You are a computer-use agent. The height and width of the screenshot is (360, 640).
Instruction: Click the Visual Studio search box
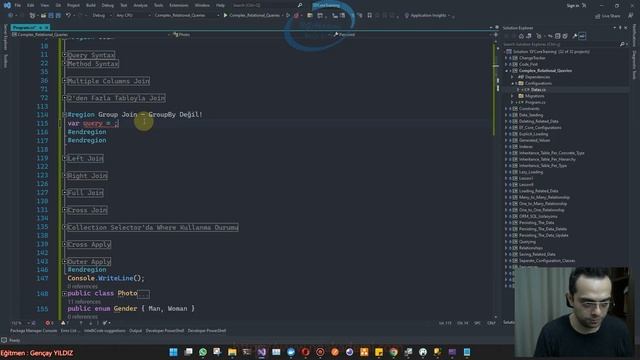click(x=267, y=5)
